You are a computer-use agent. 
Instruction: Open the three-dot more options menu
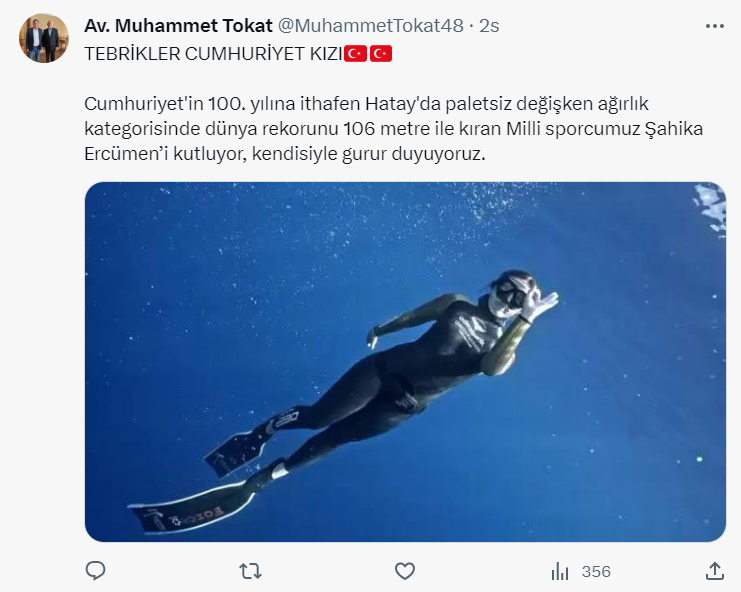(715, 26)
